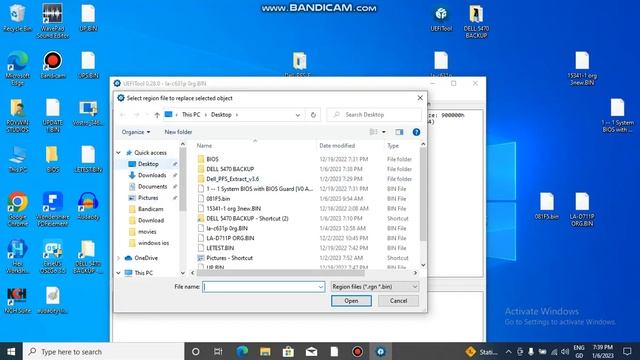Screen dimensions: 640x360
Task: Select Documents in the navigation pane
Action: (x=152, y=187)
